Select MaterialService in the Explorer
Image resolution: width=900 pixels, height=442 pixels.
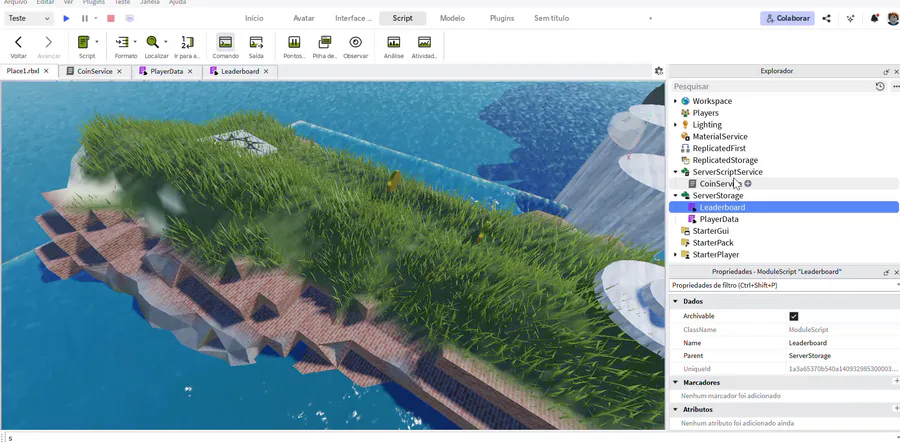[719, 137]
